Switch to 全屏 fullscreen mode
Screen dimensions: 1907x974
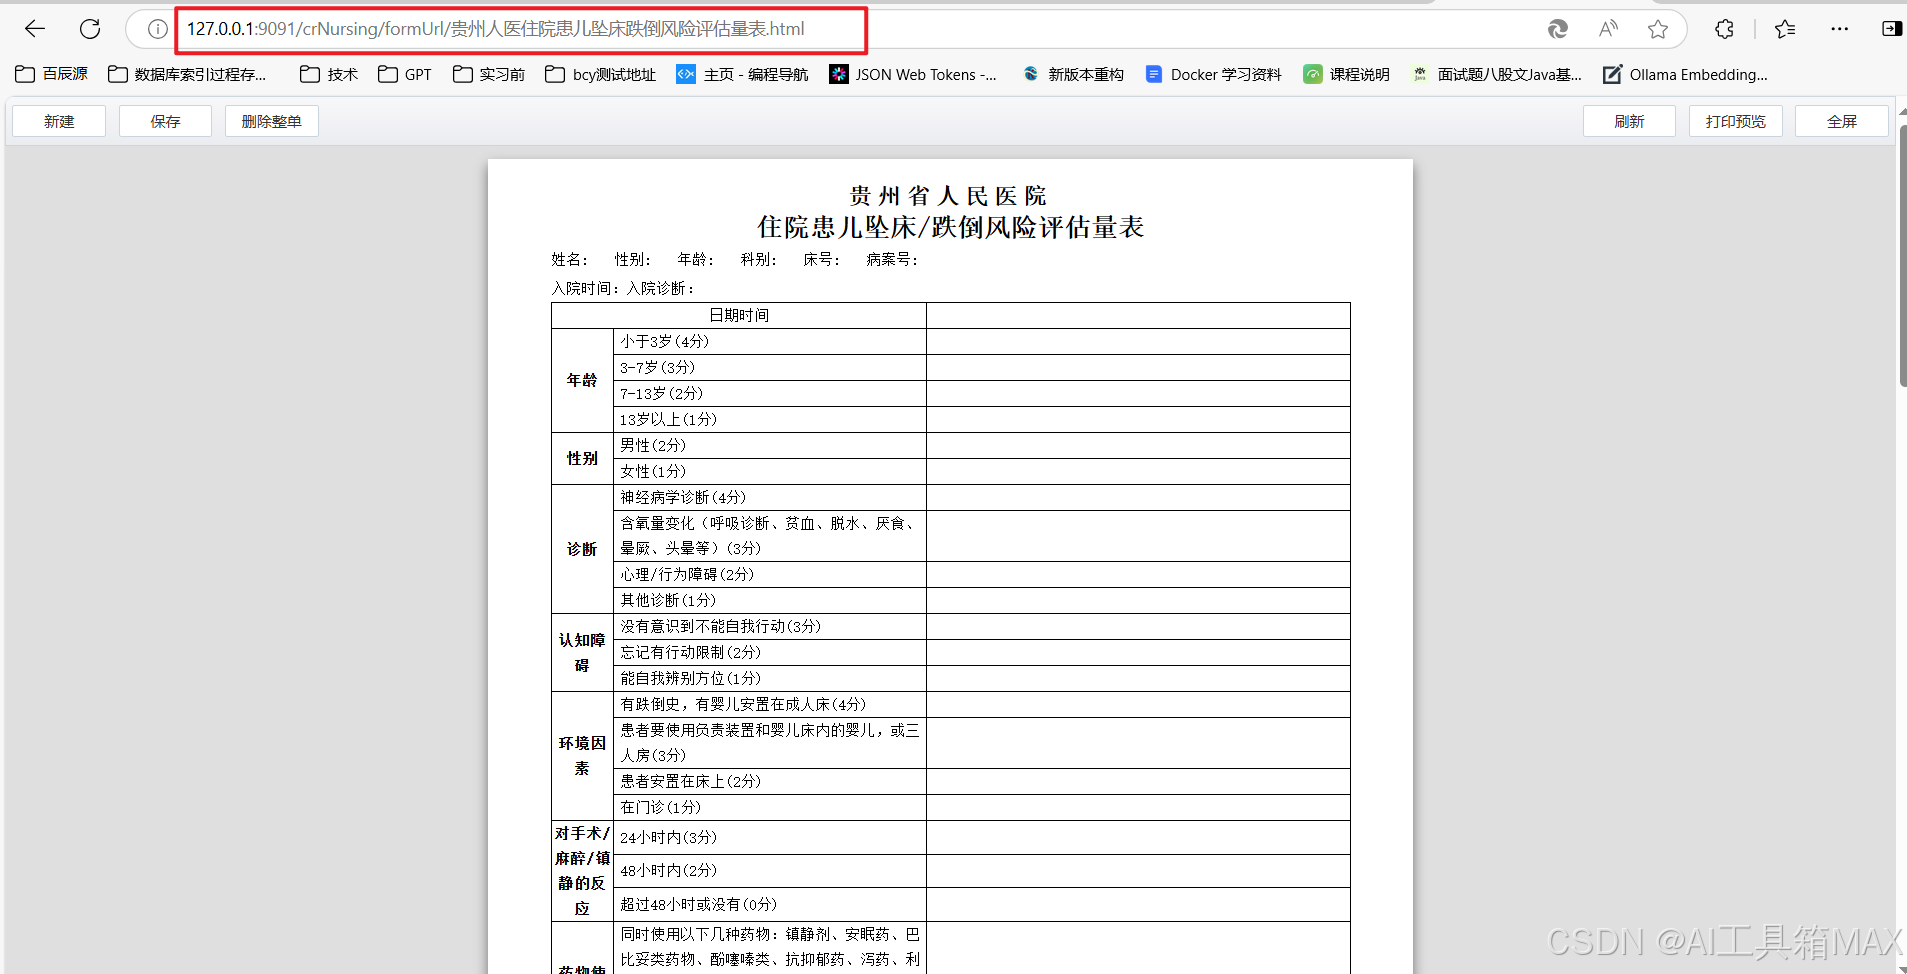click(x=1842, y=121)
